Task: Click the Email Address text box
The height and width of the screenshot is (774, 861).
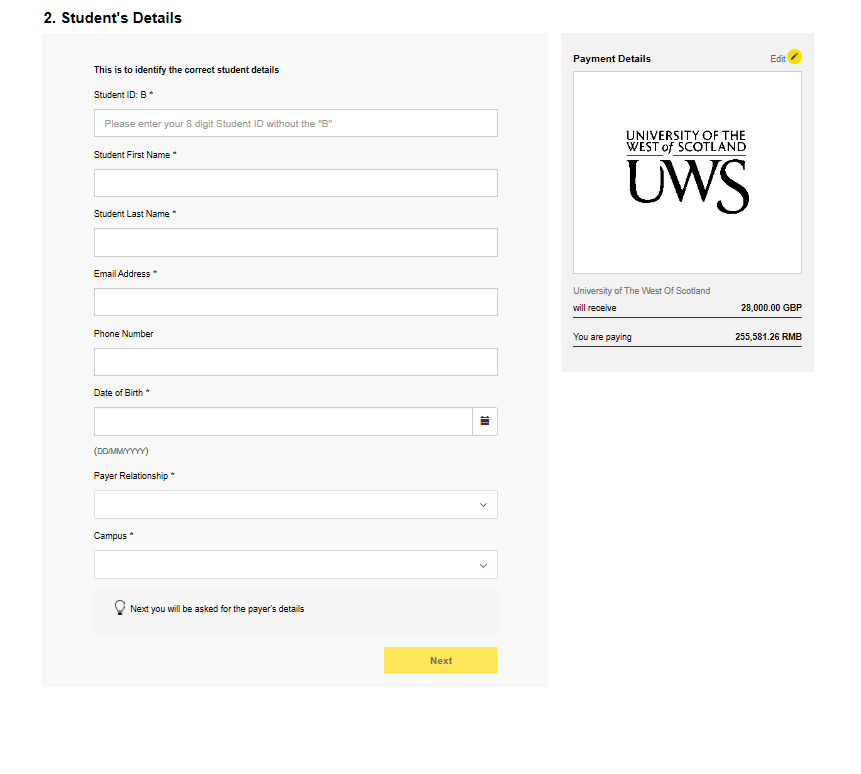Action: click(295, 302)
